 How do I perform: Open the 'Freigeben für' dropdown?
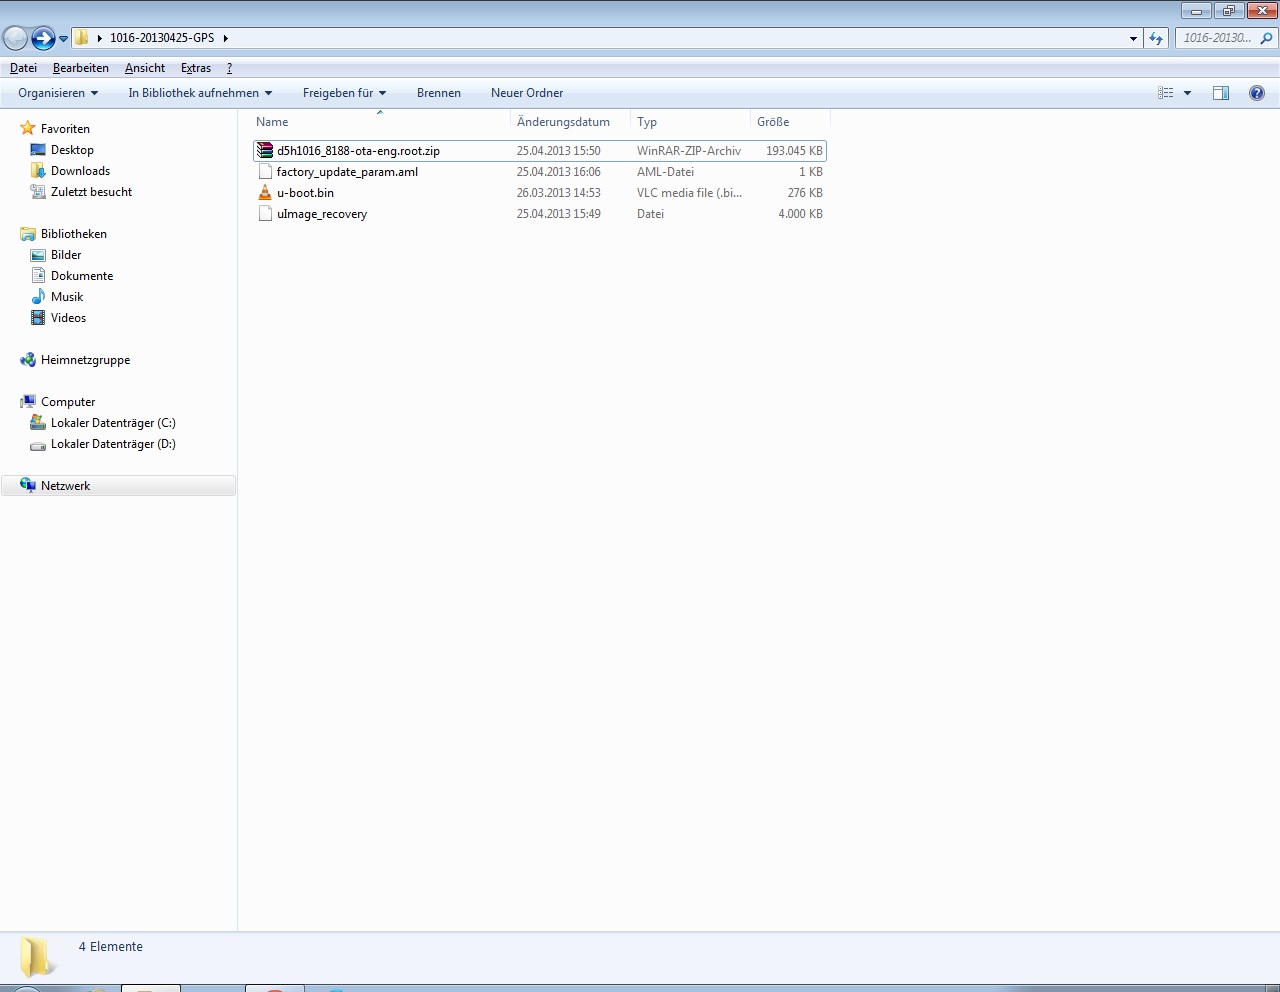tap(344, 93)
